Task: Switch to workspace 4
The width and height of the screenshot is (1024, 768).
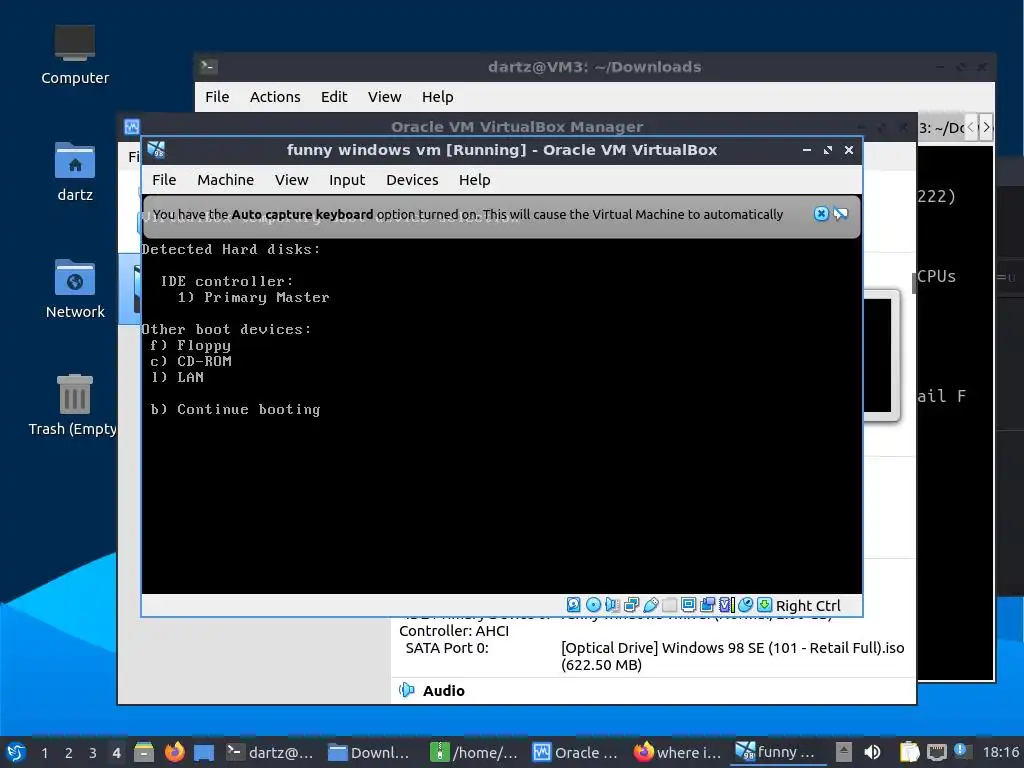Action: click(116, 753)
